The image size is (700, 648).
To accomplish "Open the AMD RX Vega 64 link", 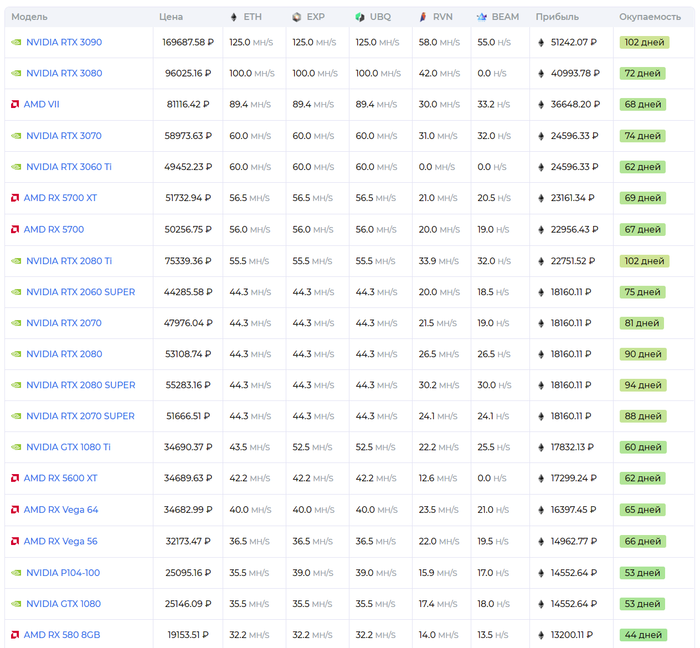I will (x=61, y=510).
